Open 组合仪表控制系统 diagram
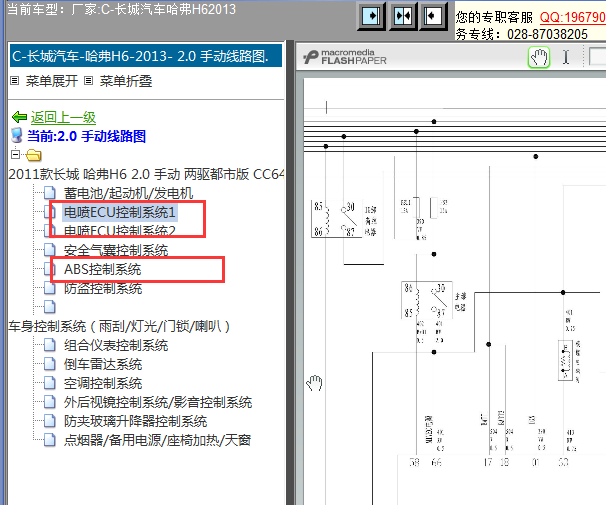The height and width of the screenshot is (505, 606). tap(116, 345)
